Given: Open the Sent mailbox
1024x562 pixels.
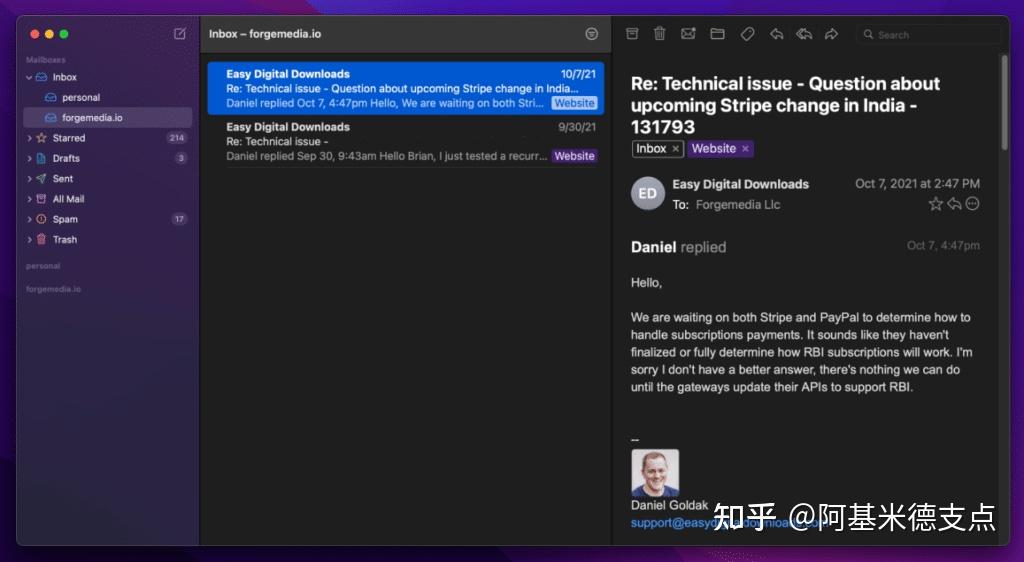Looking at the screenshot, I should coord(108,179).
